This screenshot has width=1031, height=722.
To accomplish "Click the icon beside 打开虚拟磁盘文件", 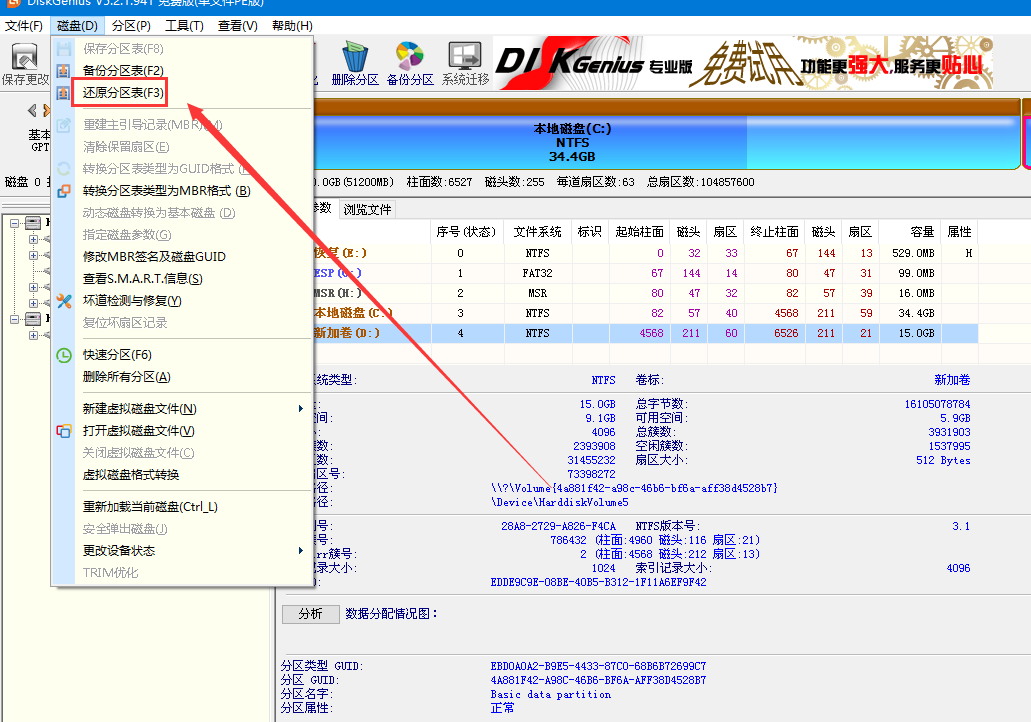I will [63, 431].
